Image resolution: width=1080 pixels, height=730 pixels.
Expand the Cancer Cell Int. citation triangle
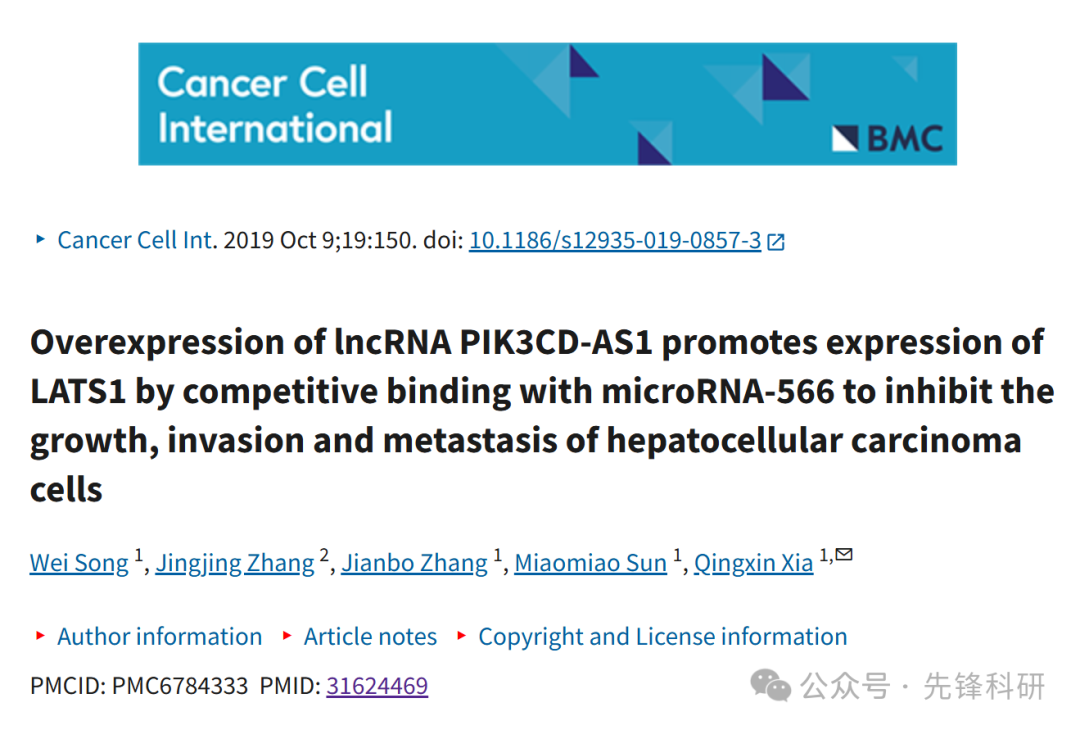pos(41,239)
